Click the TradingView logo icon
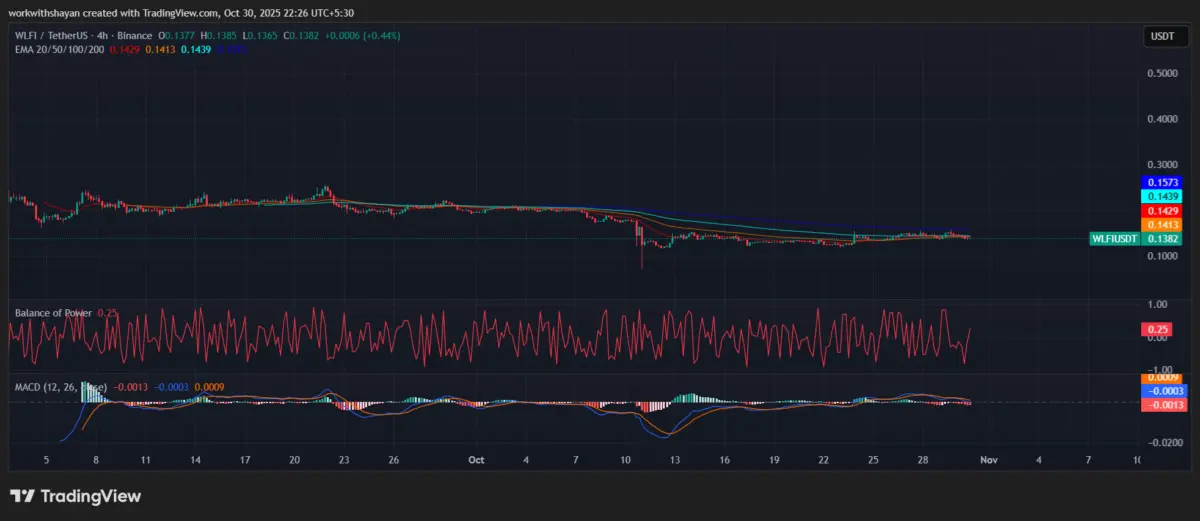The width and height of the screenshot is (1200, 521). coord(22,496)
